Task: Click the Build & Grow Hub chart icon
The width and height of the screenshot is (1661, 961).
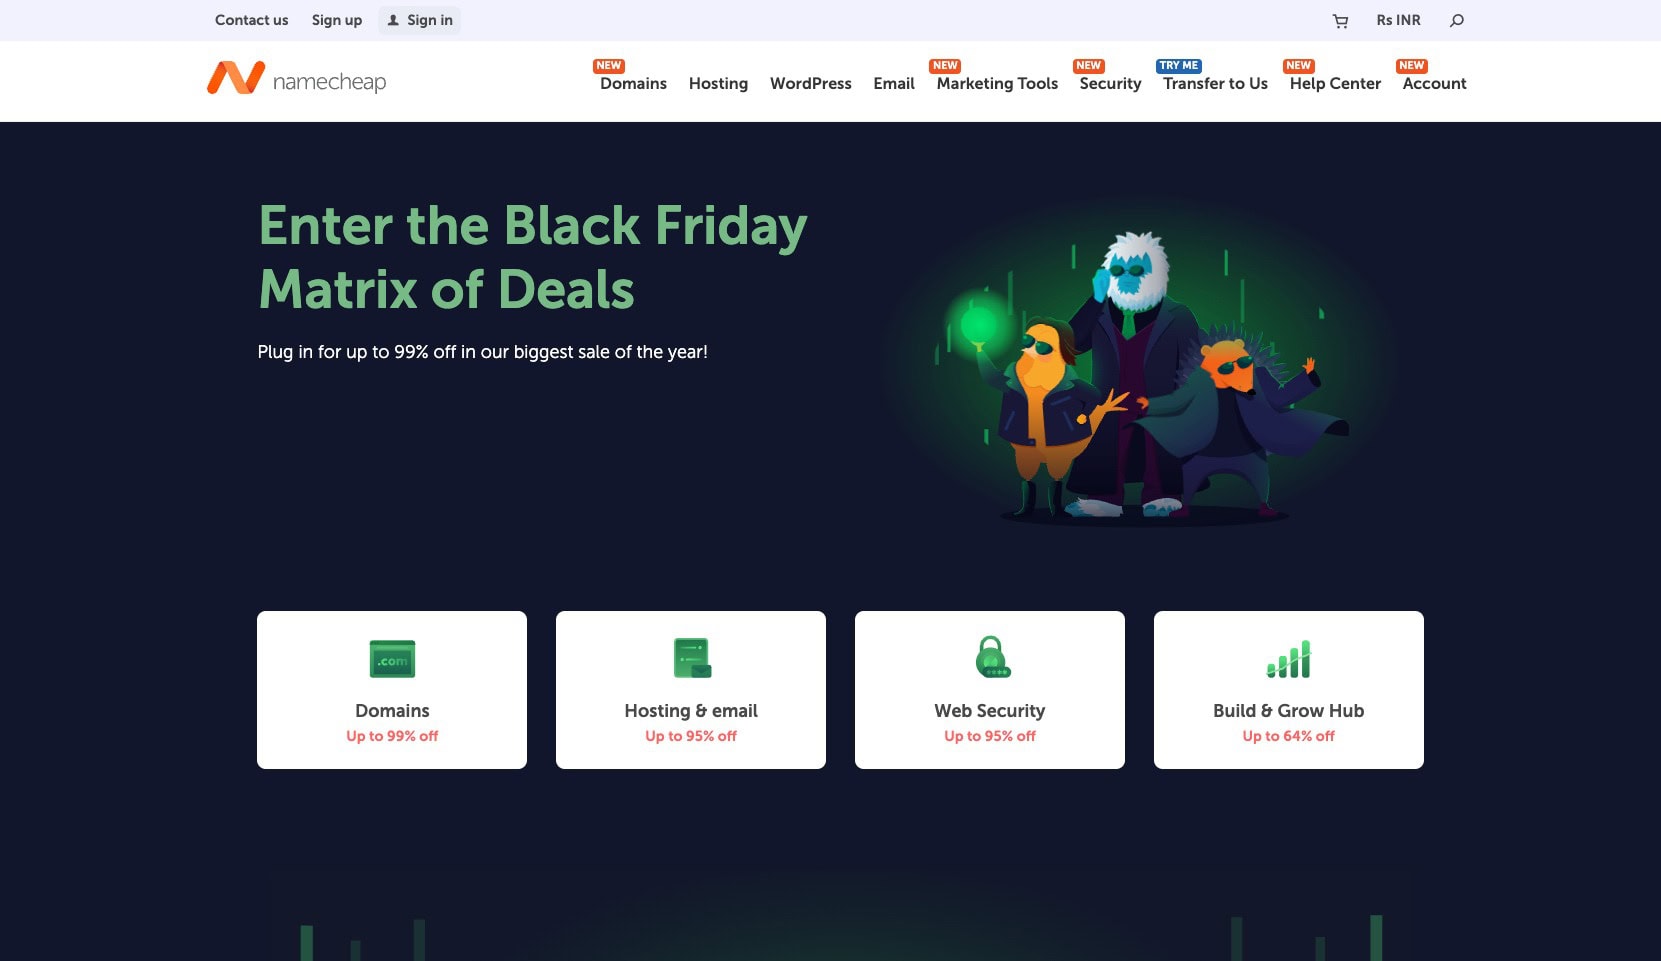Action: [x=1289, y=659]
